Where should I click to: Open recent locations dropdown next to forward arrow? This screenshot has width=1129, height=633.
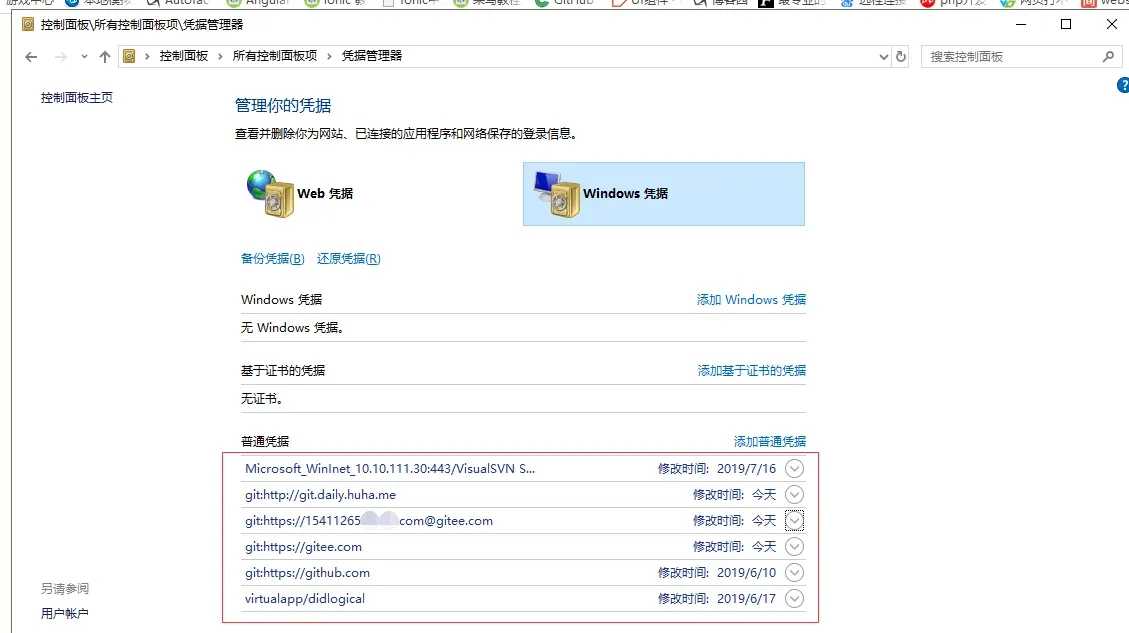[x=84, y=56]
